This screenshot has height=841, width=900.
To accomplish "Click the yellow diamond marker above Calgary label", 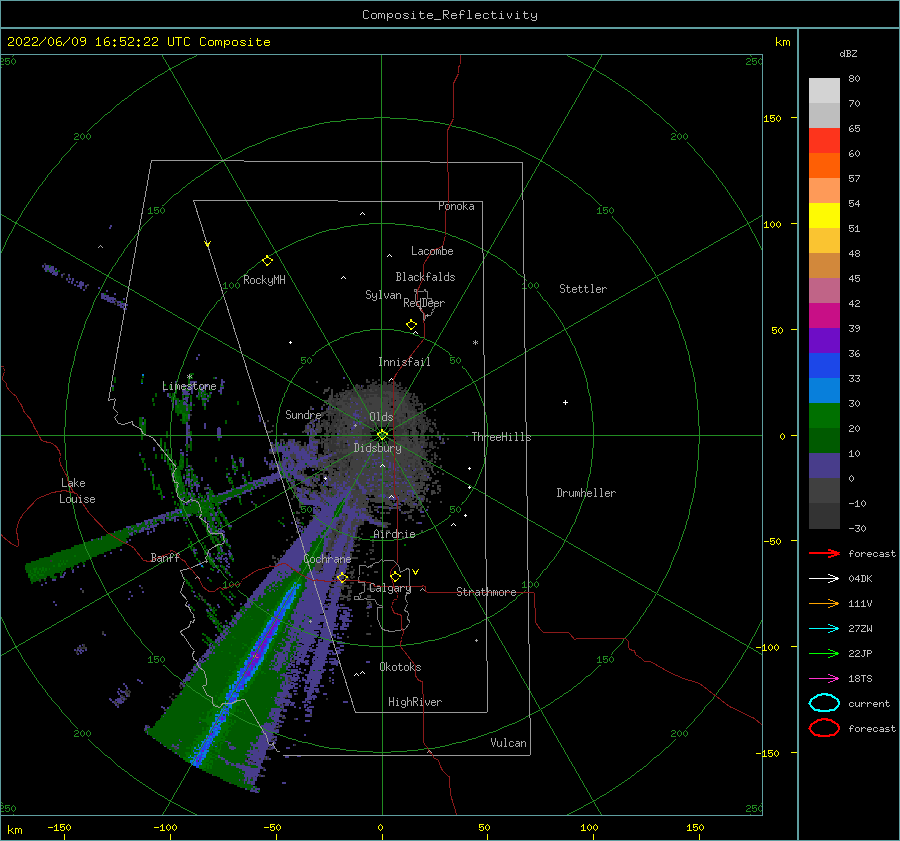I will 395,576.
